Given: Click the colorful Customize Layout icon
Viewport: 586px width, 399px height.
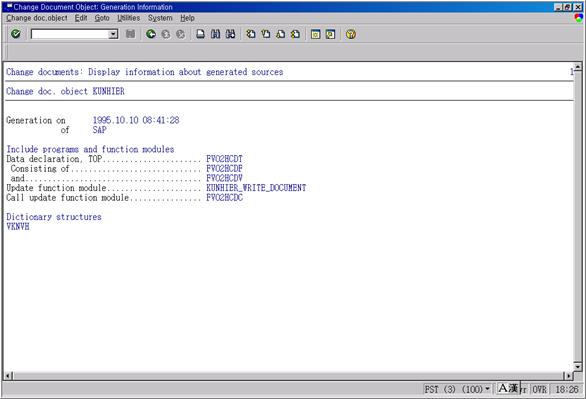Looking at the screenshot, I should pyautogui.click(x=579, y=18).
